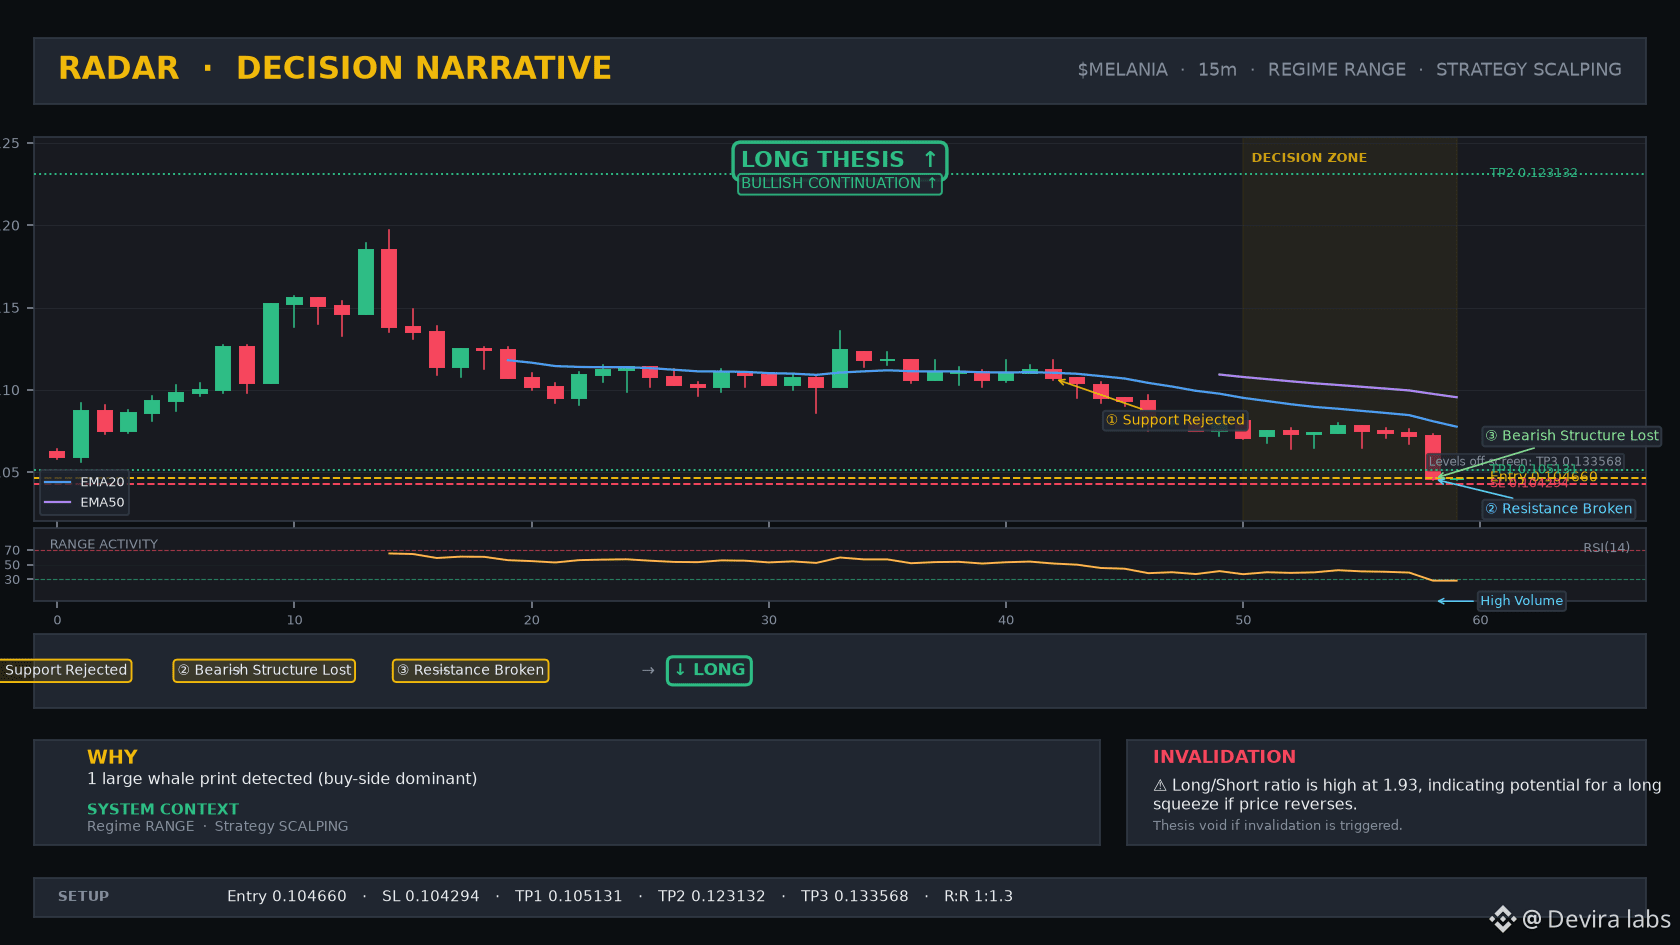The image size is (1680, 945).
Task: Click the x-axis tick label 40
Action: click(1006, 620)
